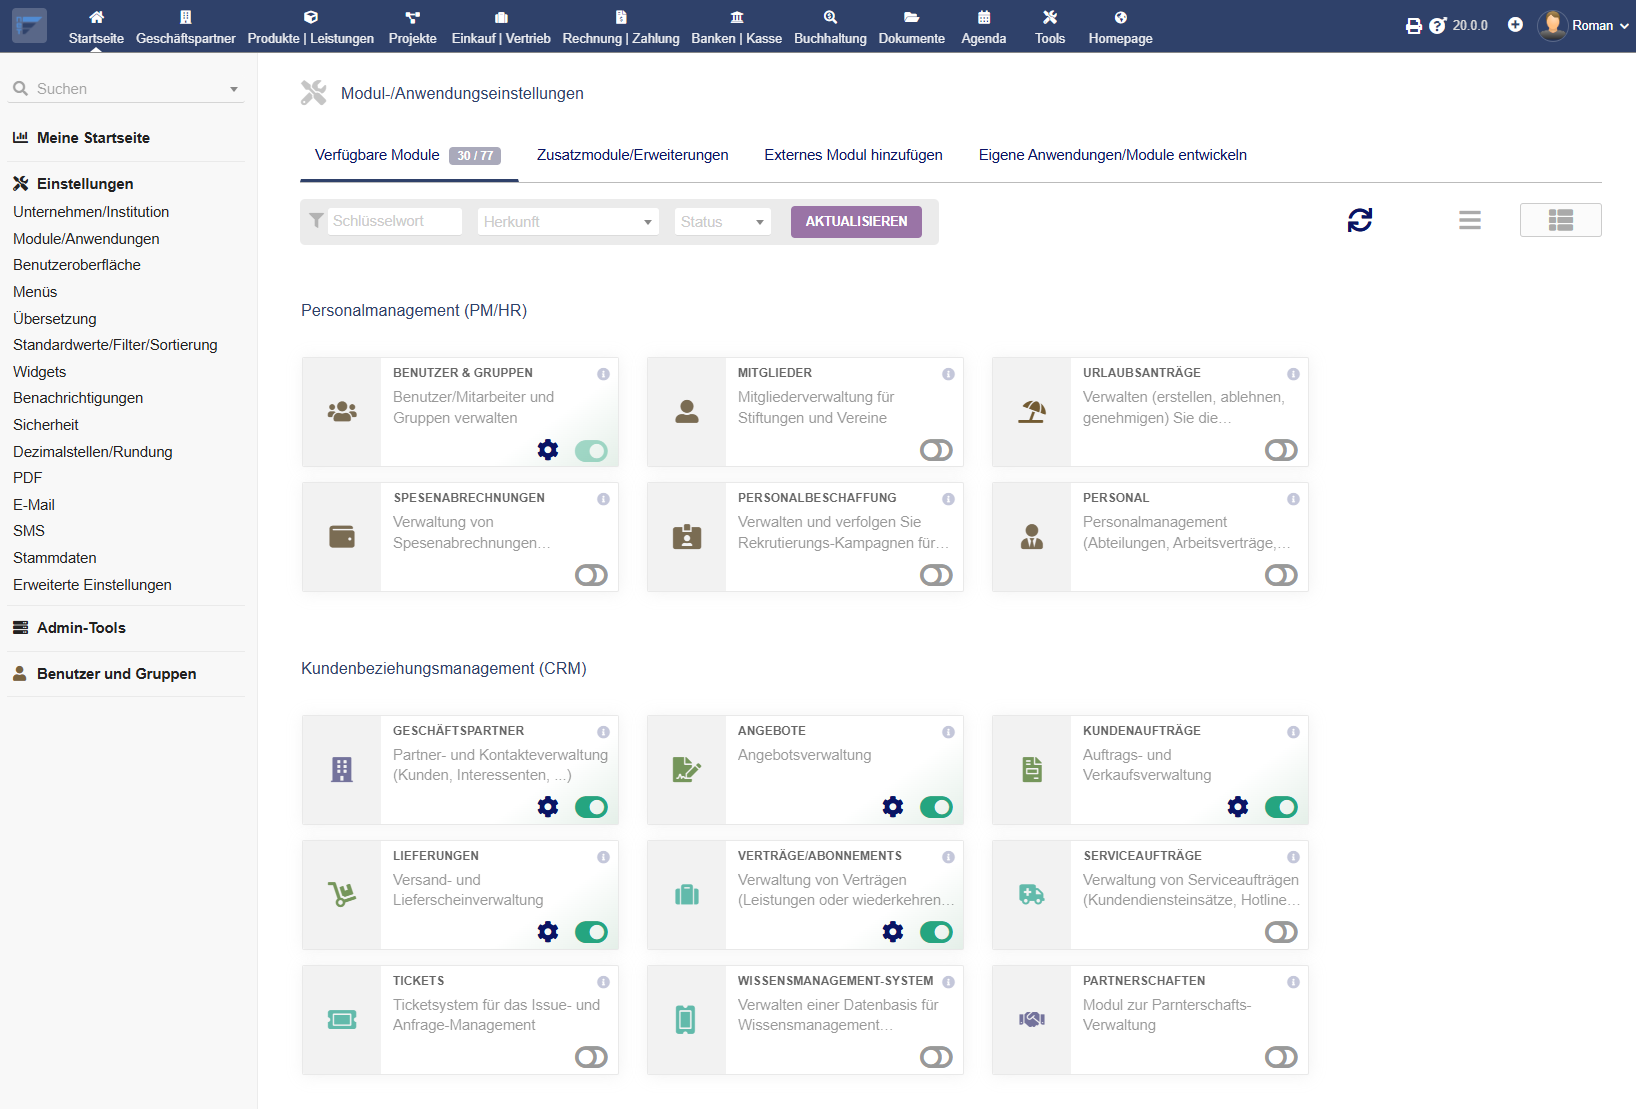This screenshot has width=1636, height=1109.
Task: Select the card grid view icon
Action: click(1560, 220)
